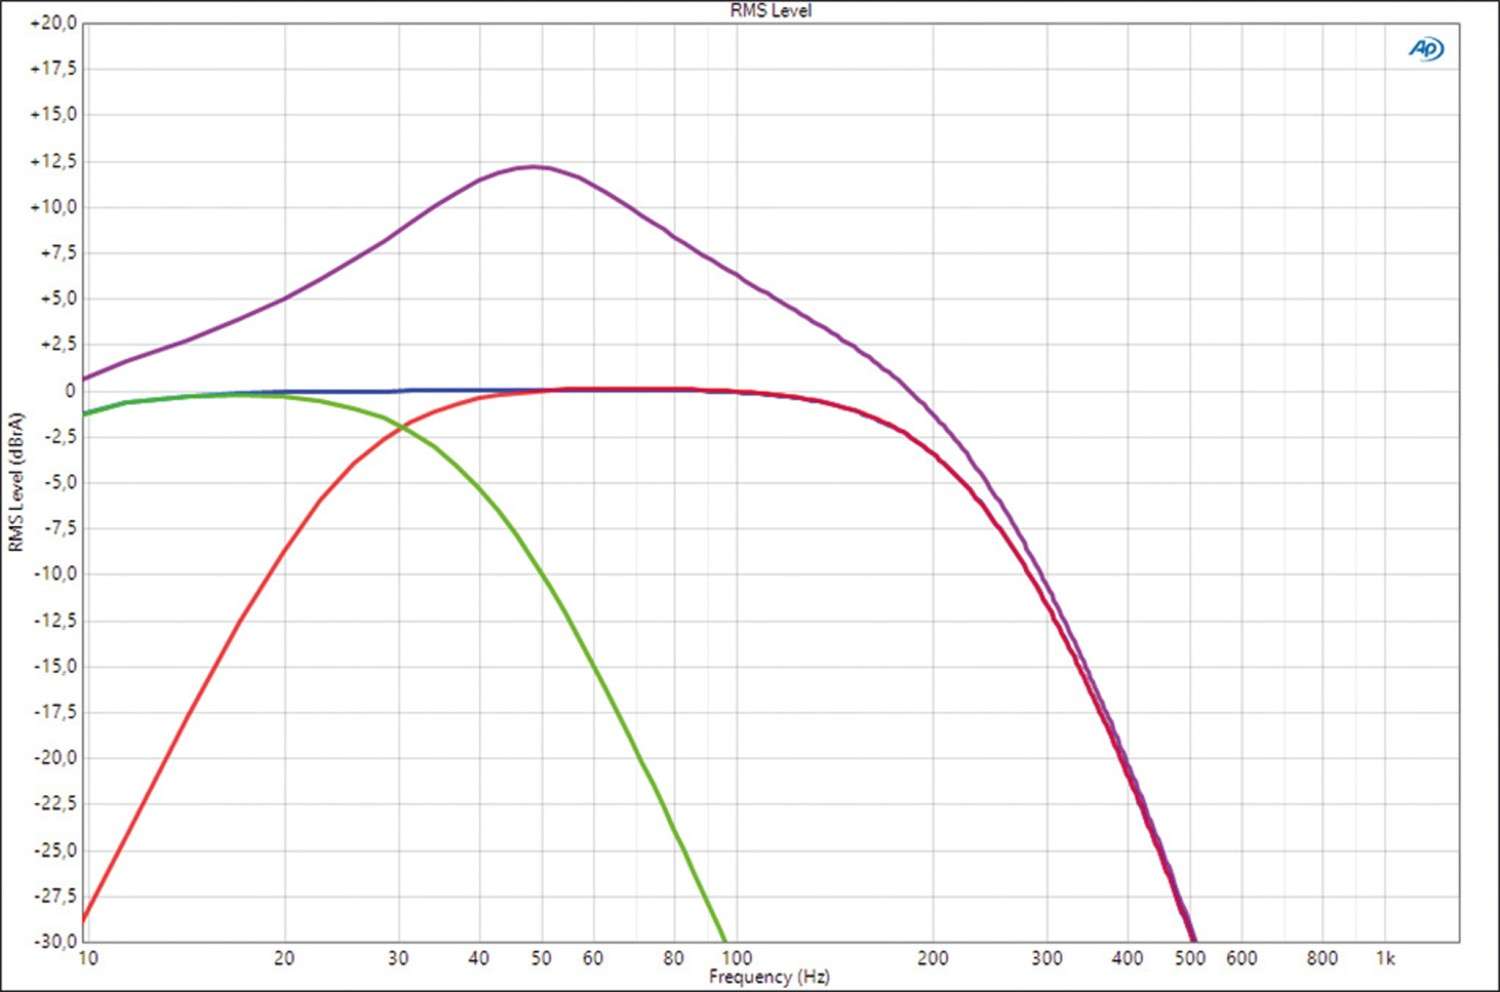Click the 50 frequency axis label
This screenshot has width=1500, height=992.
click(541, 958)
